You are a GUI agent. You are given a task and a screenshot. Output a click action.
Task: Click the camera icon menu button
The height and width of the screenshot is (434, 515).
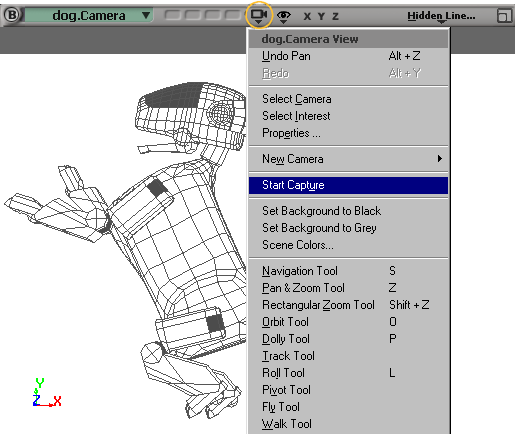[x=259, y=15]
